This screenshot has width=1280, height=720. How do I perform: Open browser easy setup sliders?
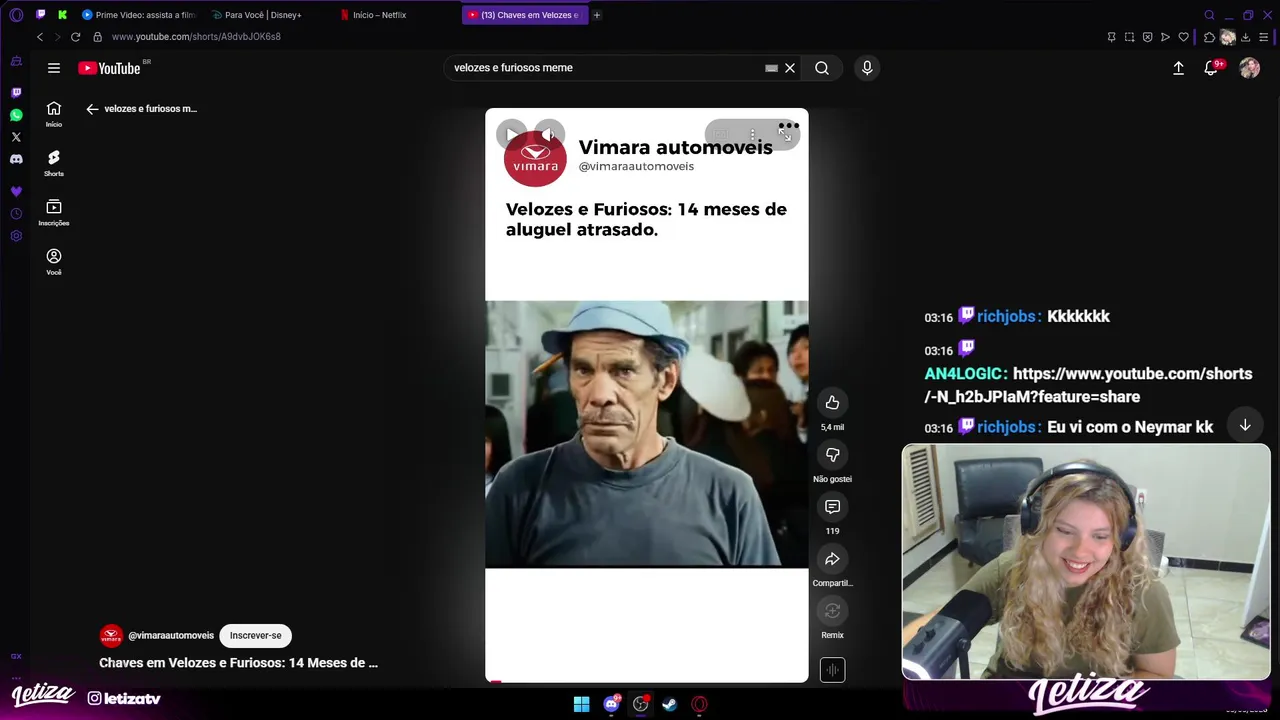click(x=1264, y=37)
